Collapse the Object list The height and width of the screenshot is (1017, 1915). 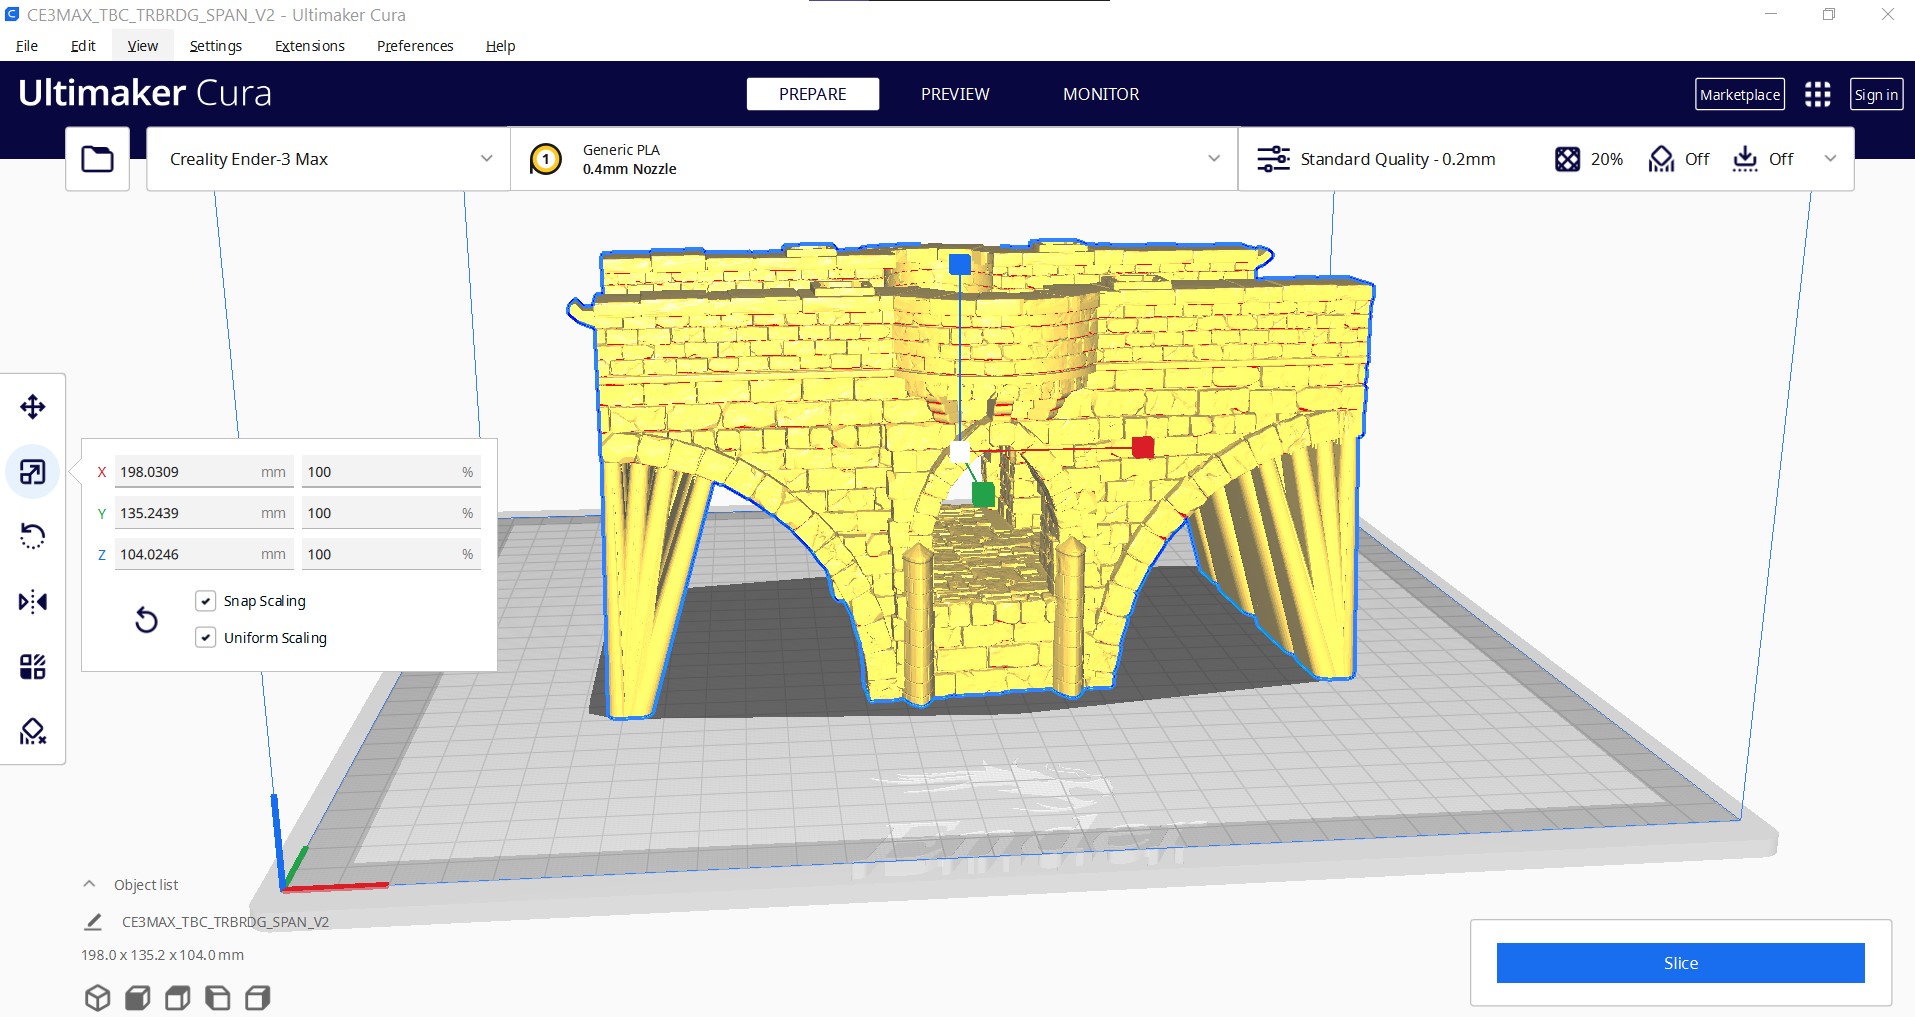[89, 884]
